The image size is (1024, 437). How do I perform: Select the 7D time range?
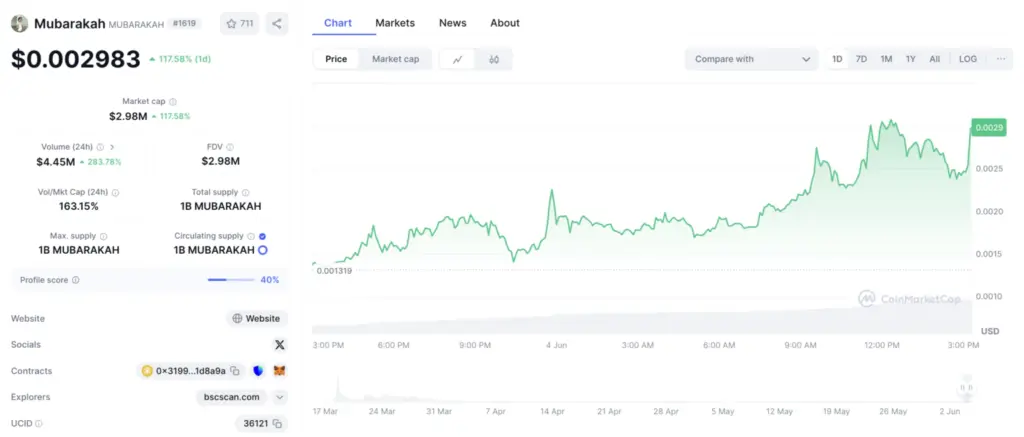861,59
